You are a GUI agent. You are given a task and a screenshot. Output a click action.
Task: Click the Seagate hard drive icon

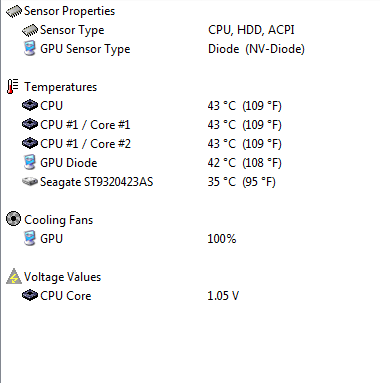point(30,182)
